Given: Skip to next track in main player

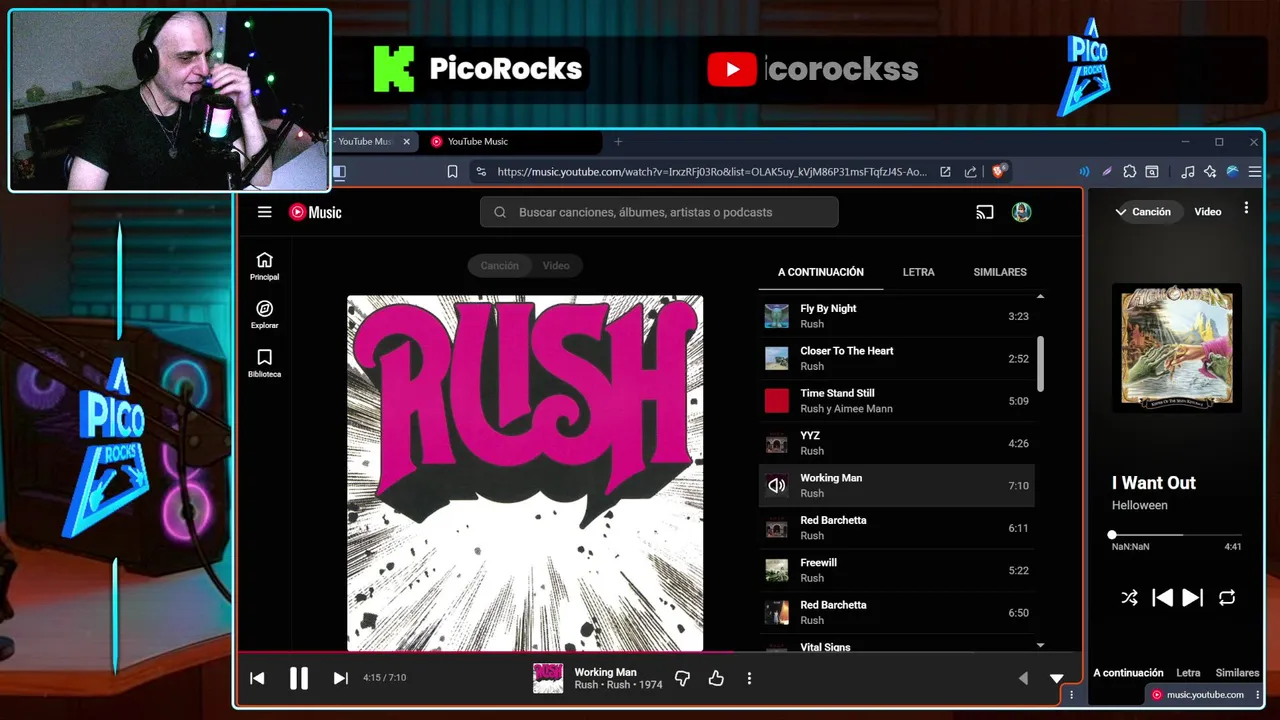Looking at the screenshot, I should pyautogui.click(x=340, y=678).
